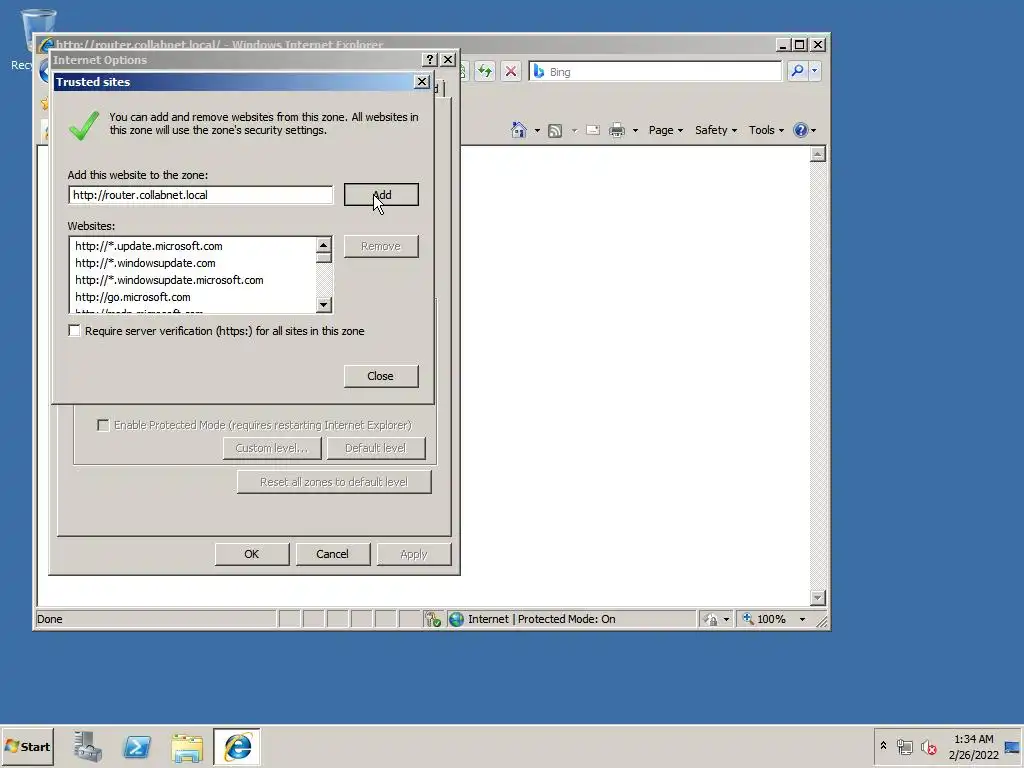Select http://*.update.microsoft.com in Websites list
The height and width of the screenshot is (768, 1024).
pyautogui.click(x=149, y=246)
